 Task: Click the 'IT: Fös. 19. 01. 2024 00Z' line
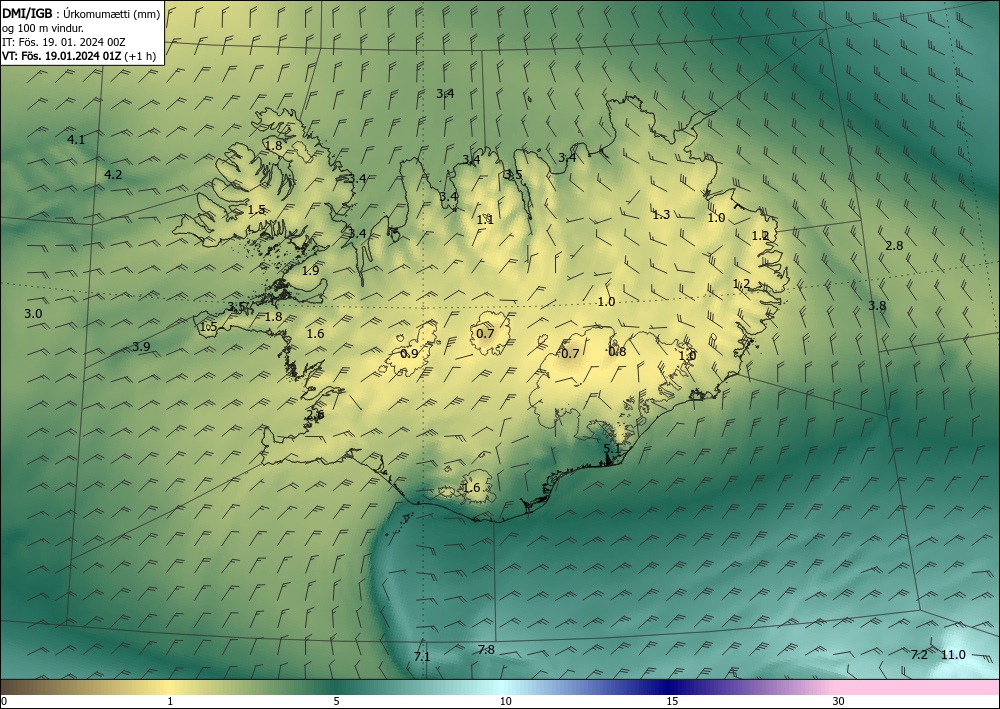64,42
